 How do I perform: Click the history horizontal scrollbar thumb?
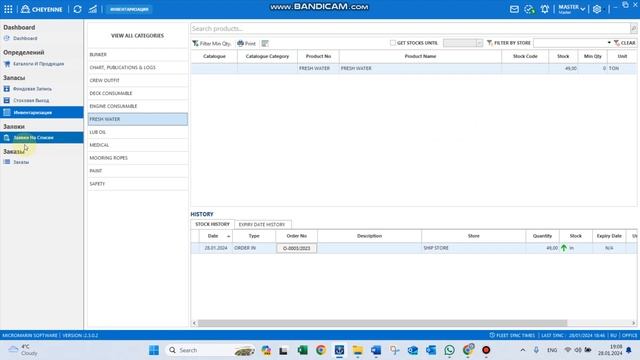[x=382, y=323]
